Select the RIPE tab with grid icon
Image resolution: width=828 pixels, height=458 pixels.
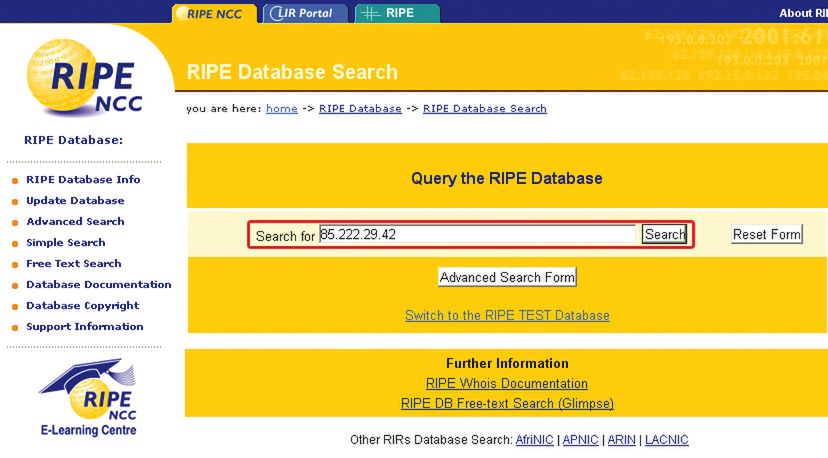point(397,13)
